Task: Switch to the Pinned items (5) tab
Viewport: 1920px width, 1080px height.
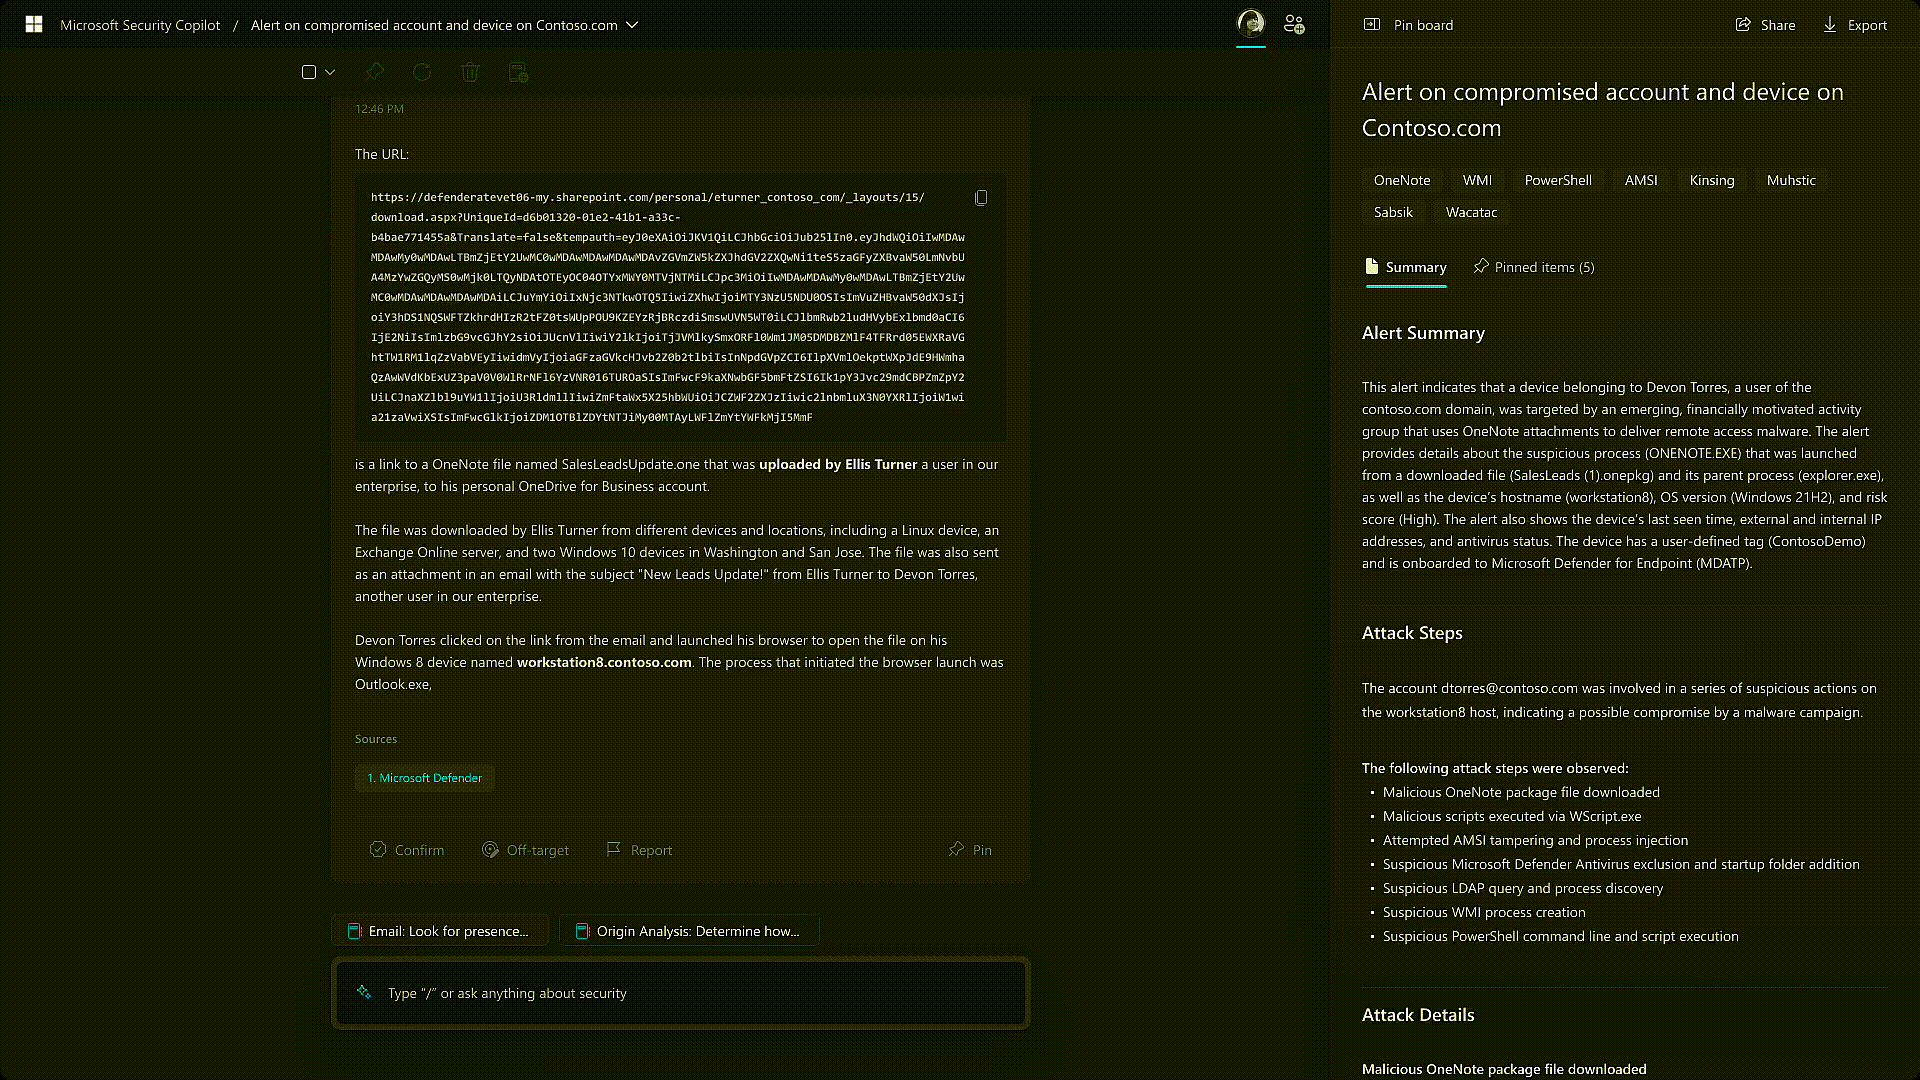Action: pos(1534,267)
